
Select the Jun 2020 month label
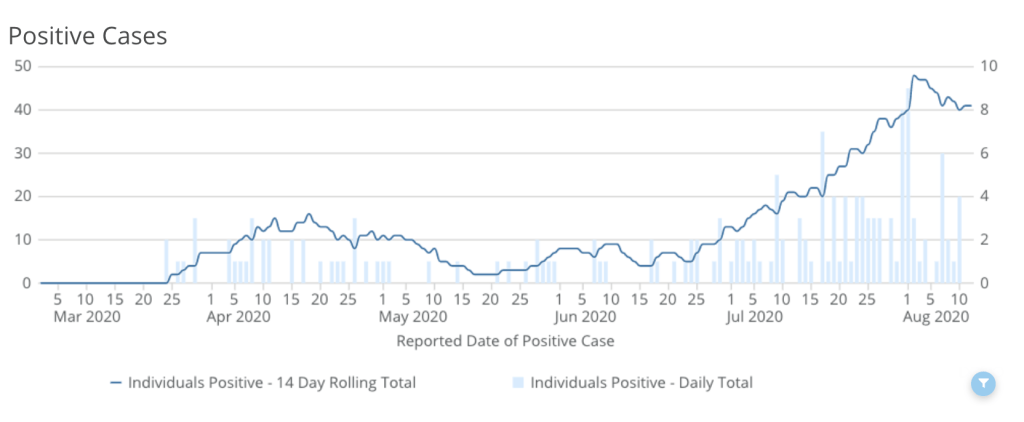click(x=584, y=318)
